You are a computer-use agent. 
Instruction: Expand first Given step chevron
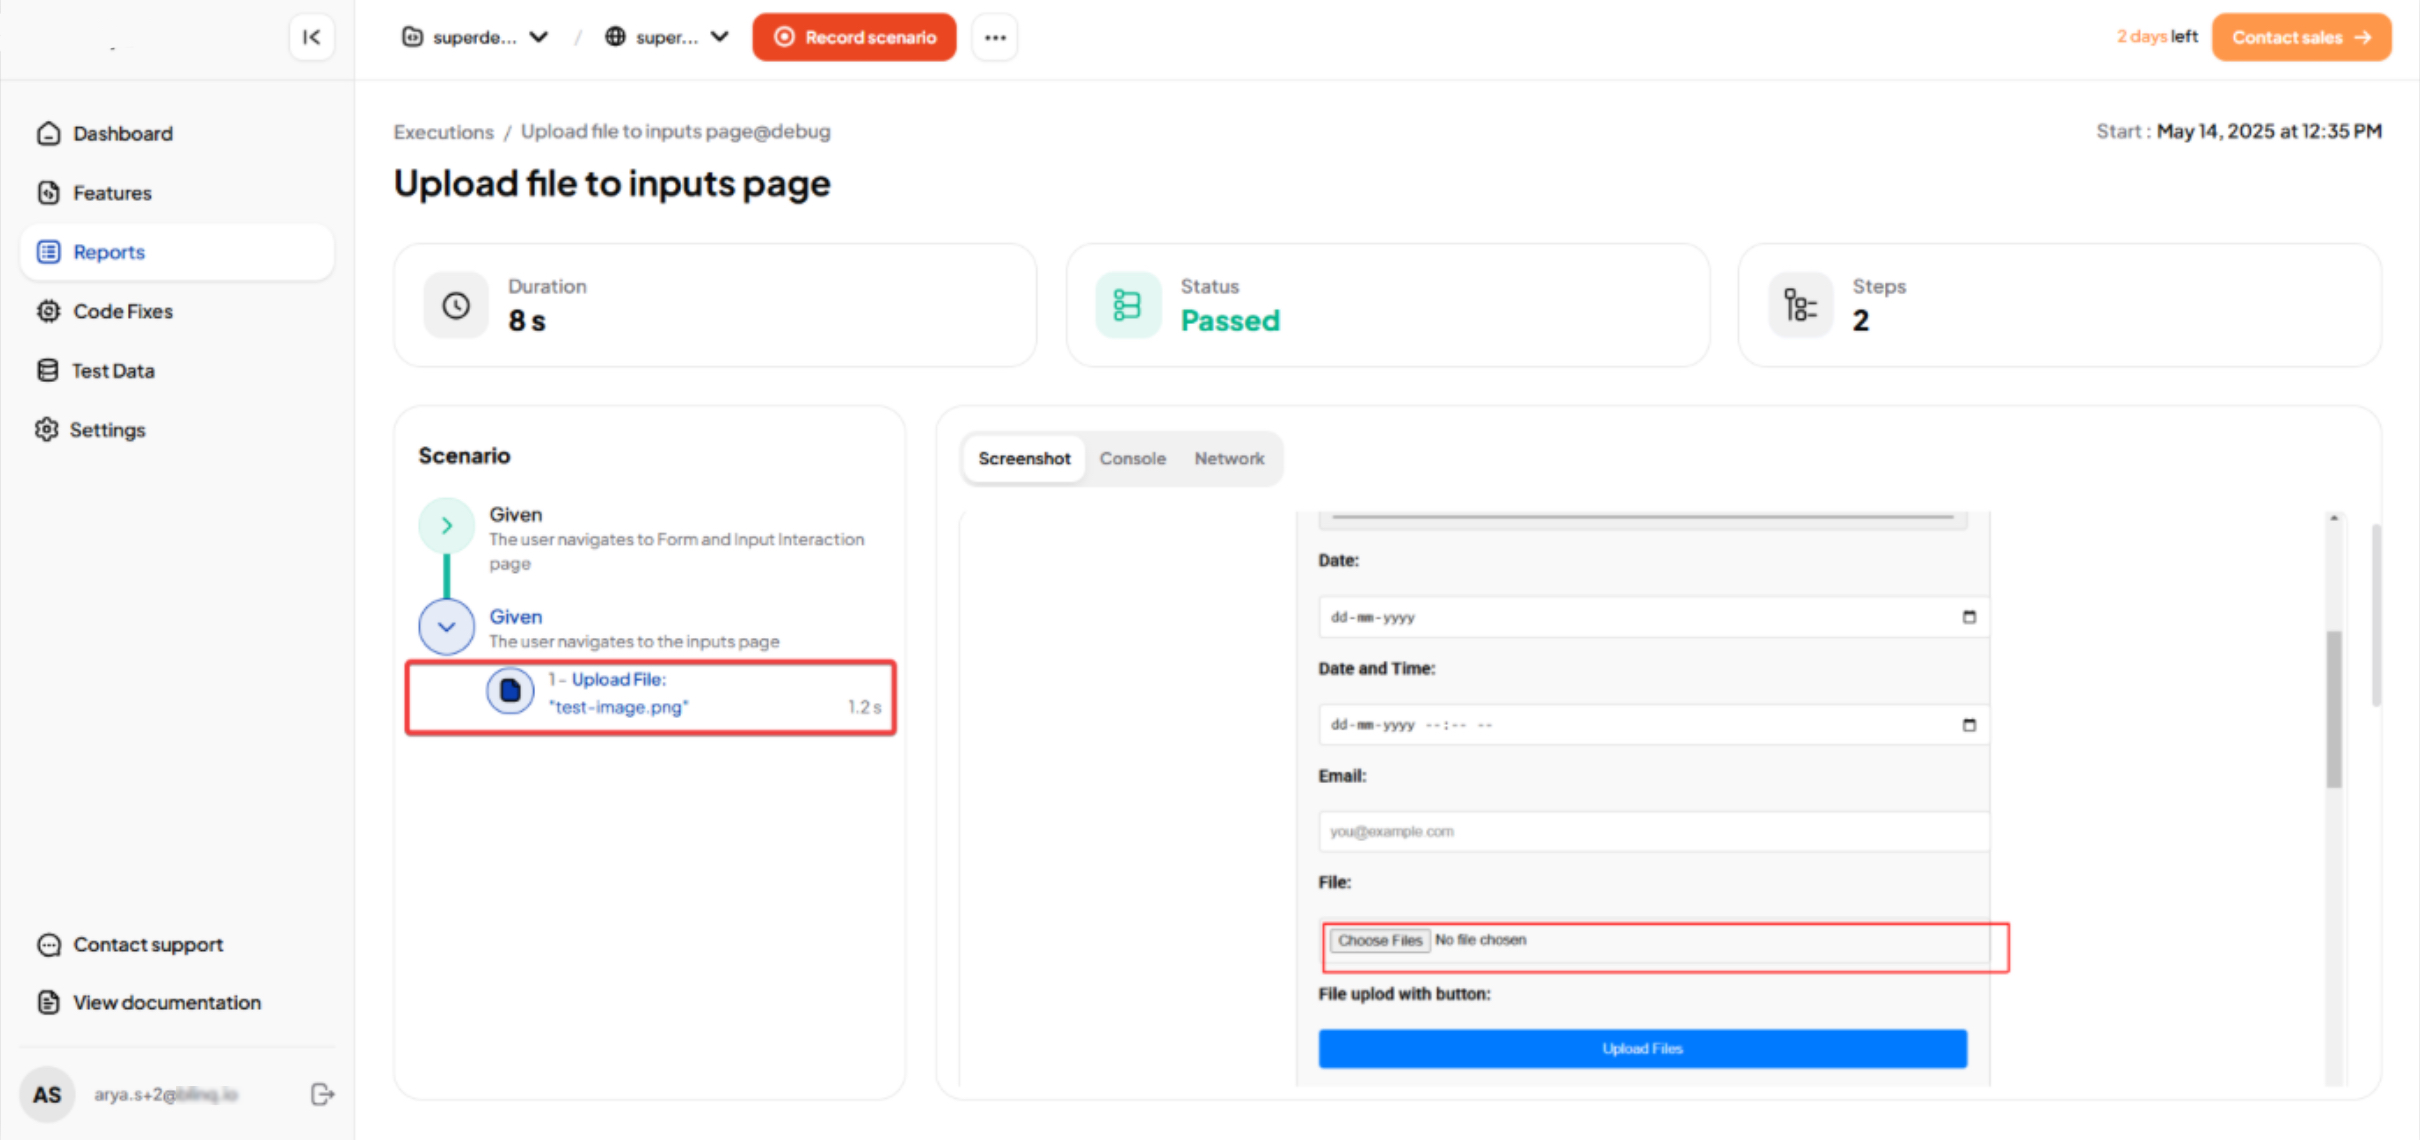point(446,525)
